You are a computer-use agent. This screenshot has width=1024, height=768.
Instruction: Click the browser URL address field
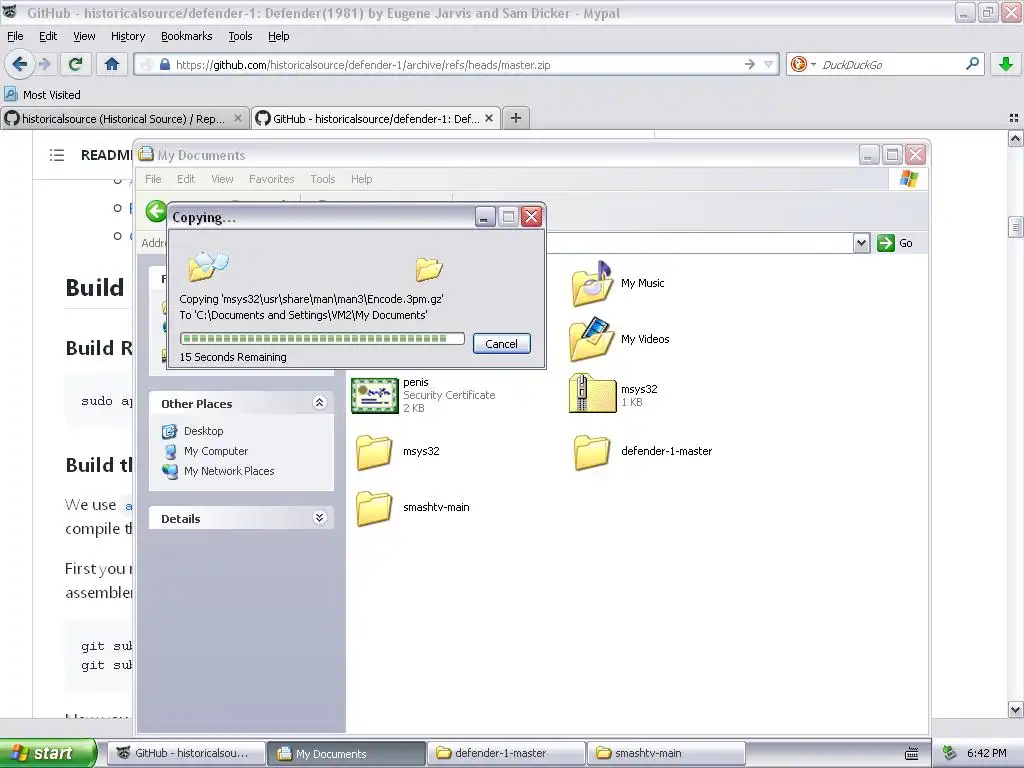457,64
